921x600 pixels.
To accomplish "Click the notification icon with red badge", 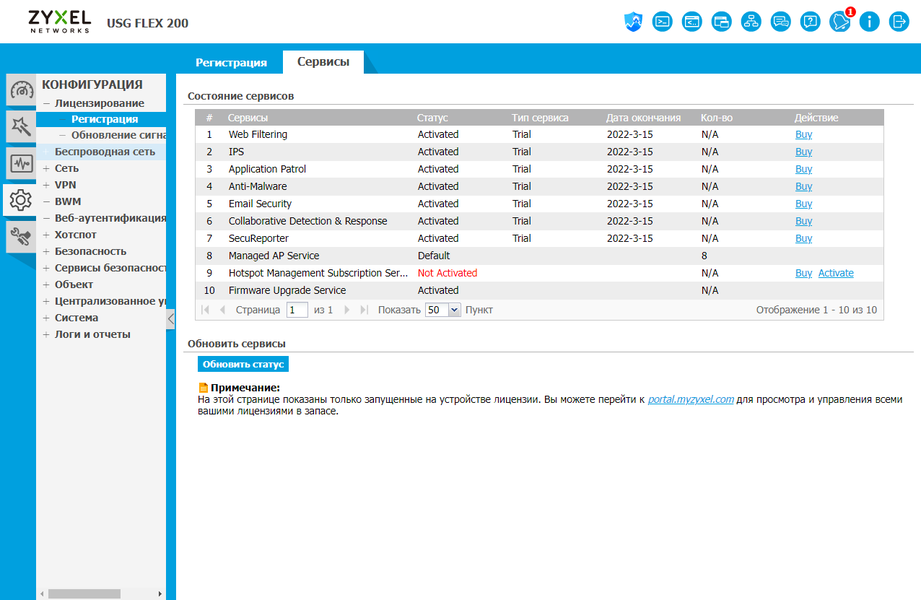I will point(841,21).
